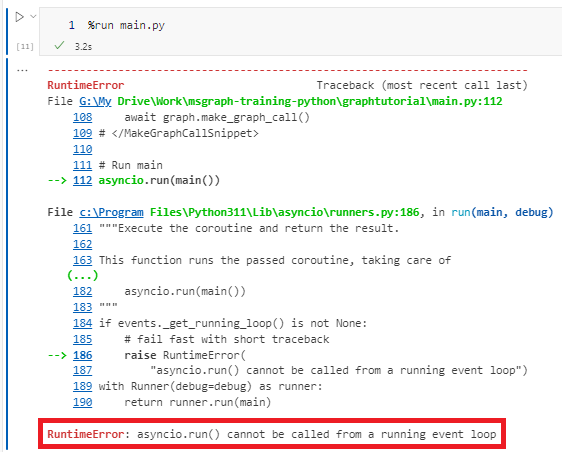Jump to line 109 link

coord(83,133)
